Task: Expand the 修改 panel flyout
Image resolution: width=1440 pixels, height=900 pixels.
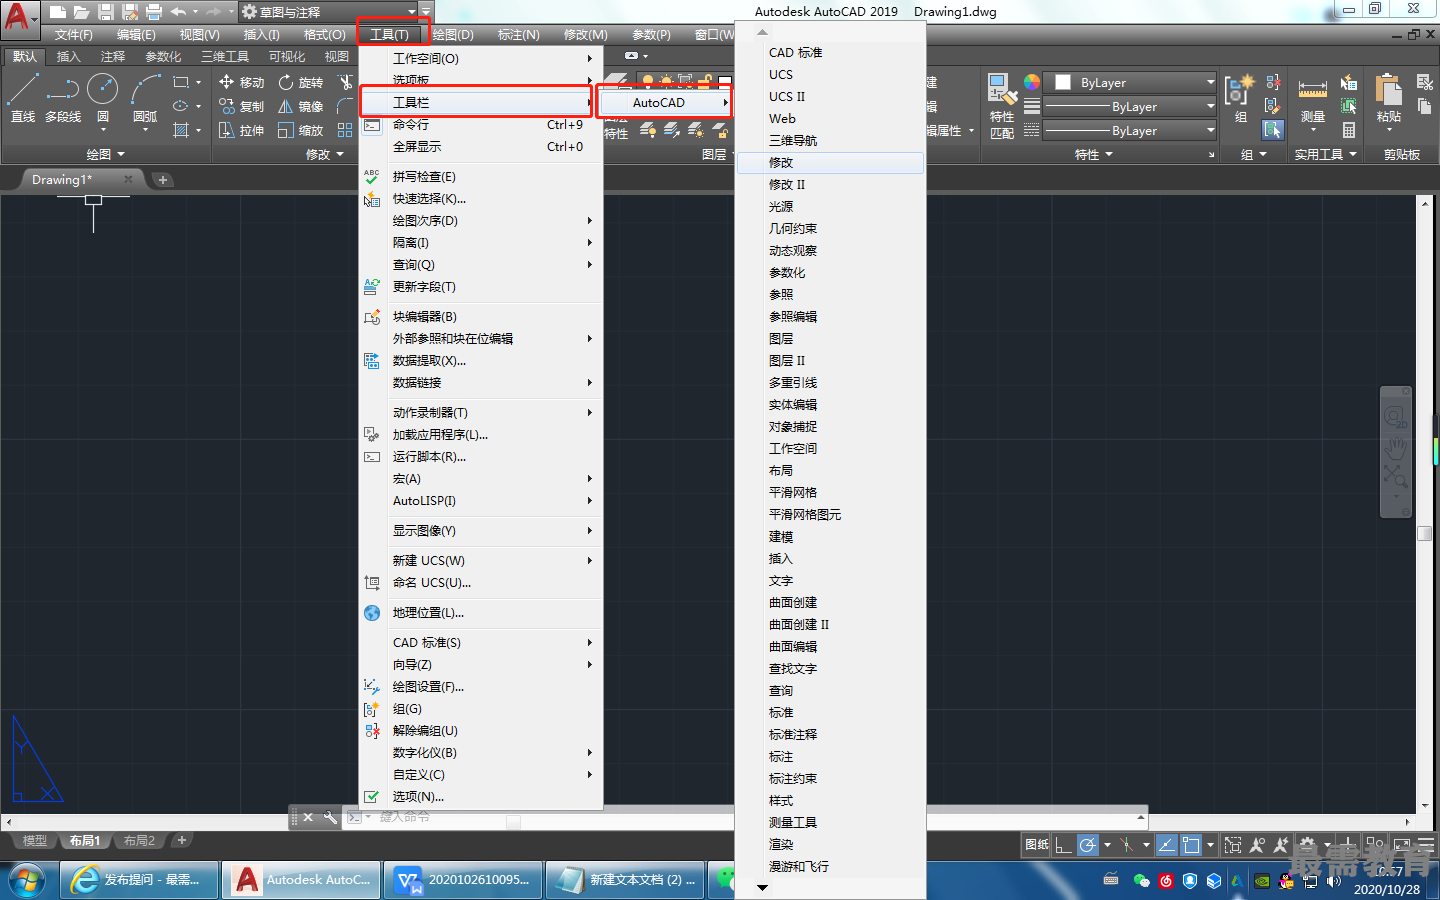Action: (325, 154)
